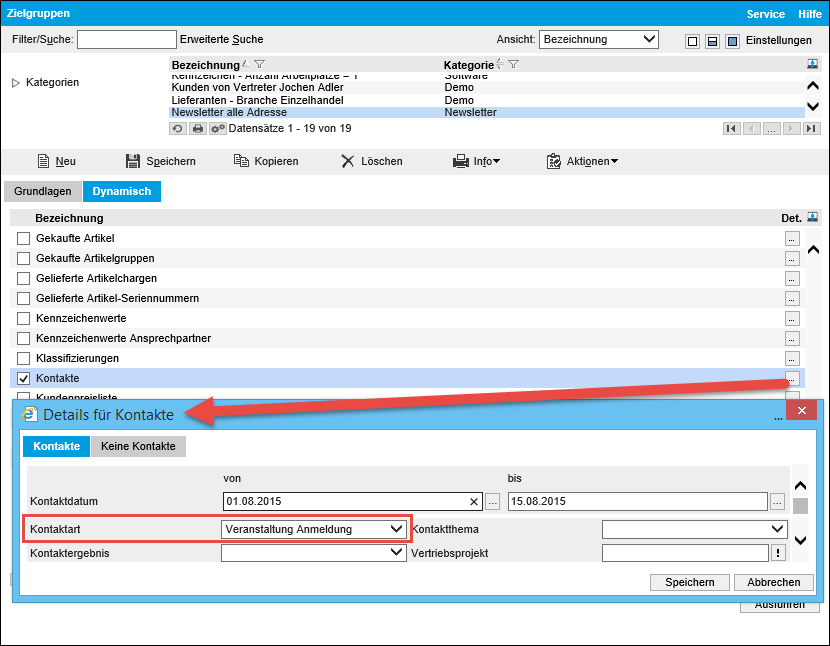
Task: Click filter funnel icon next to Kategorie
Action: coord(513,65)
